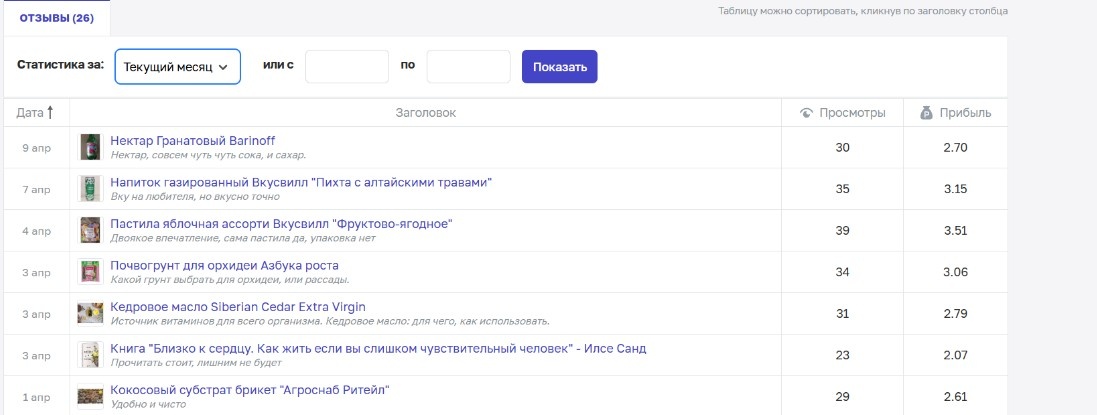Sort the table by Дата column
The width and height of the screenshot is (1097, 415).
tap(36, 113)
